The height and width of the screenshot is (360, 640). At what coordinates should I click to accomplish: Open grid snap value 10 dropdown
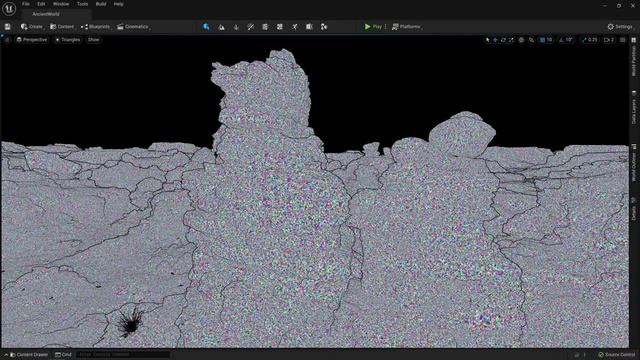(549, 40)
